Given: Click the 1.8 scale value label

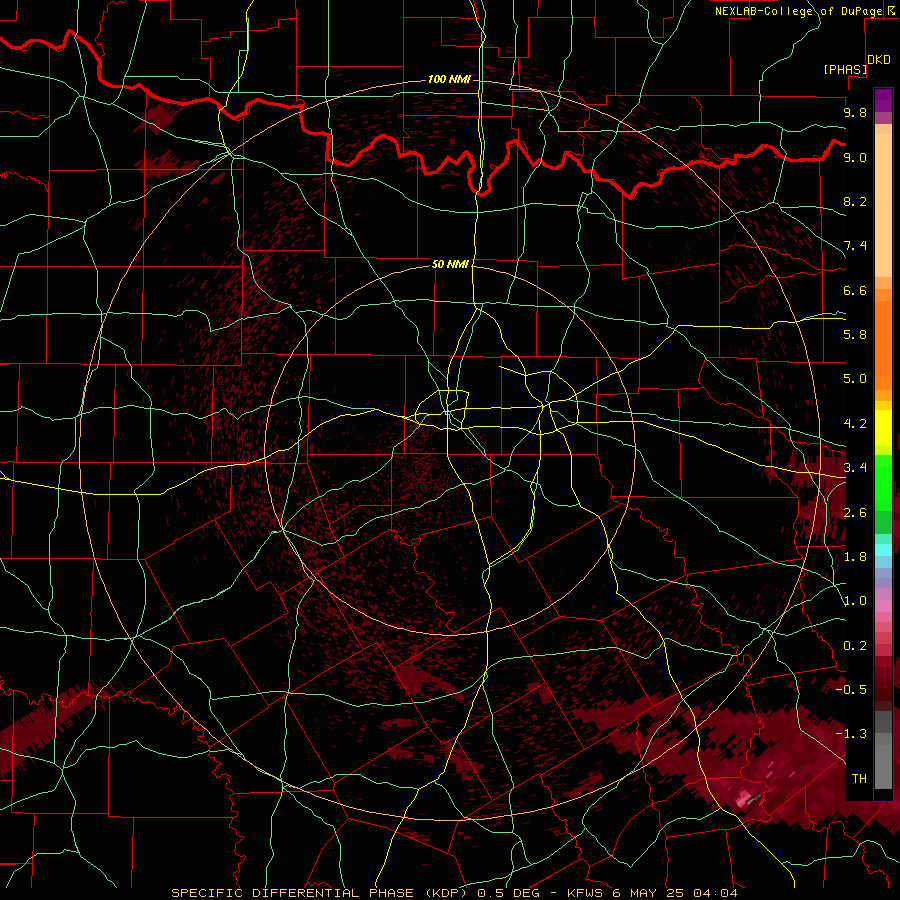Looking at the screenshot, I should point(855,557).
